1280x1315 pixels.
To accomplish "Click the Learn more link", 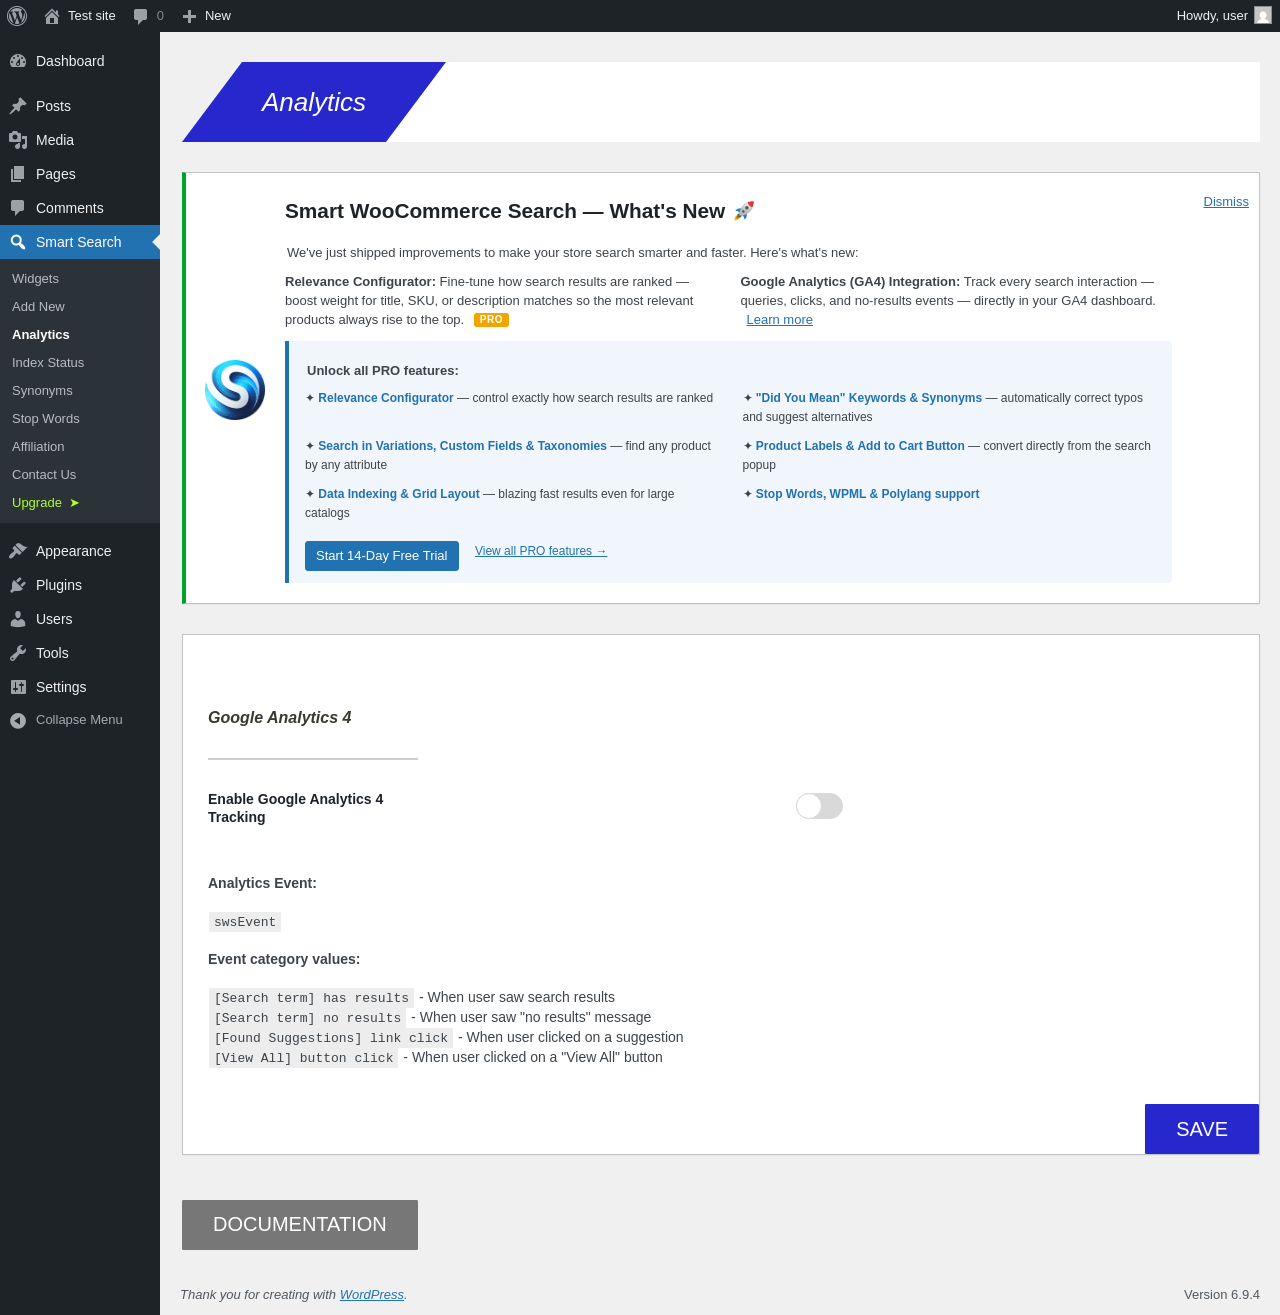I will 779,320.
